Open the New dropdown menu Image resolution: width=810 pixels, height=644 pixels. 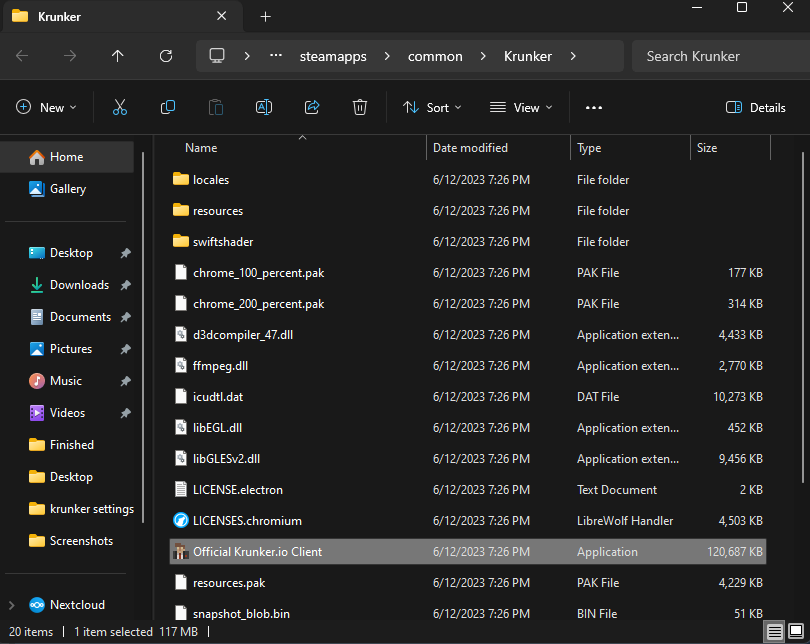(46, 107)
